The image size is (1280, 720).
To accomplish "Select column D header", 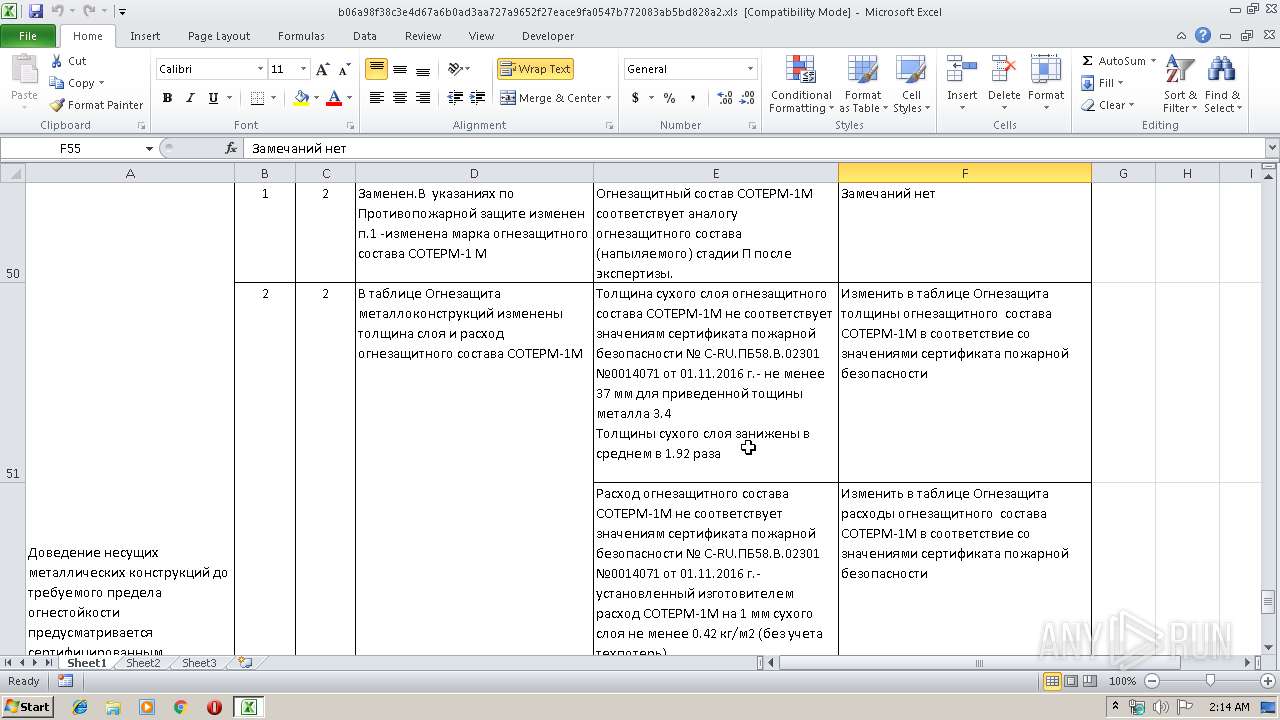I will tap(474, 173).
